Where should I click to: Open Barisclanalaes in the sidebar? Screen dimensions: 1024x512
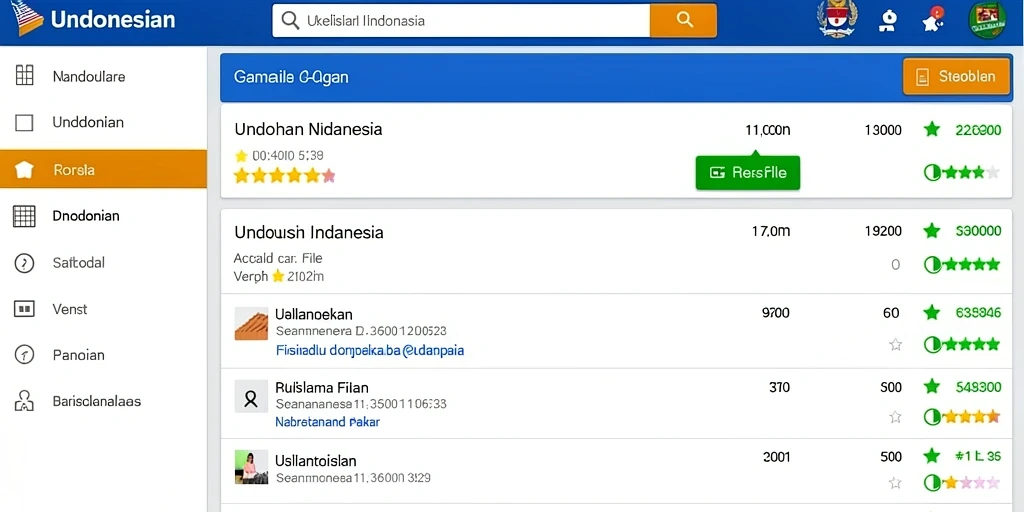pos(97,401)
